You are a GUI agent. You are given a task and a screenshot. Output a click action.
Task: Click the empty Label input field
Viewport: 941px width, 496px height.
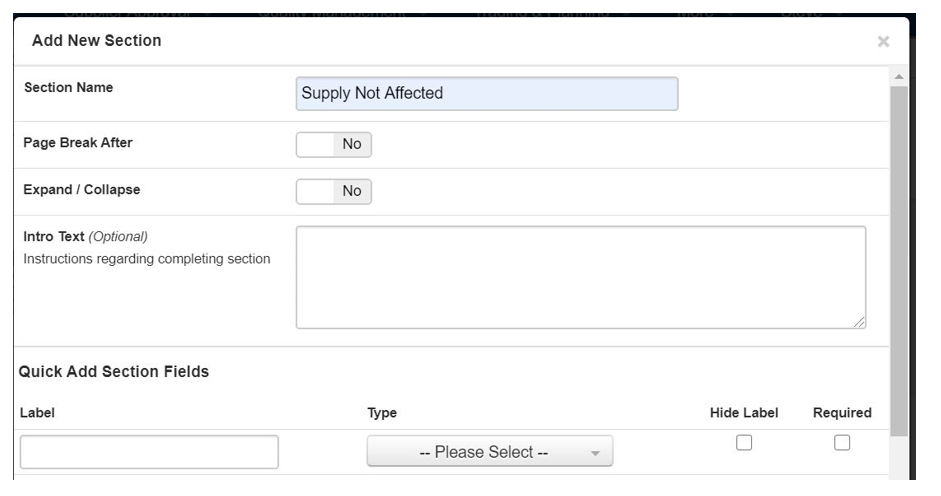(149, 452)
